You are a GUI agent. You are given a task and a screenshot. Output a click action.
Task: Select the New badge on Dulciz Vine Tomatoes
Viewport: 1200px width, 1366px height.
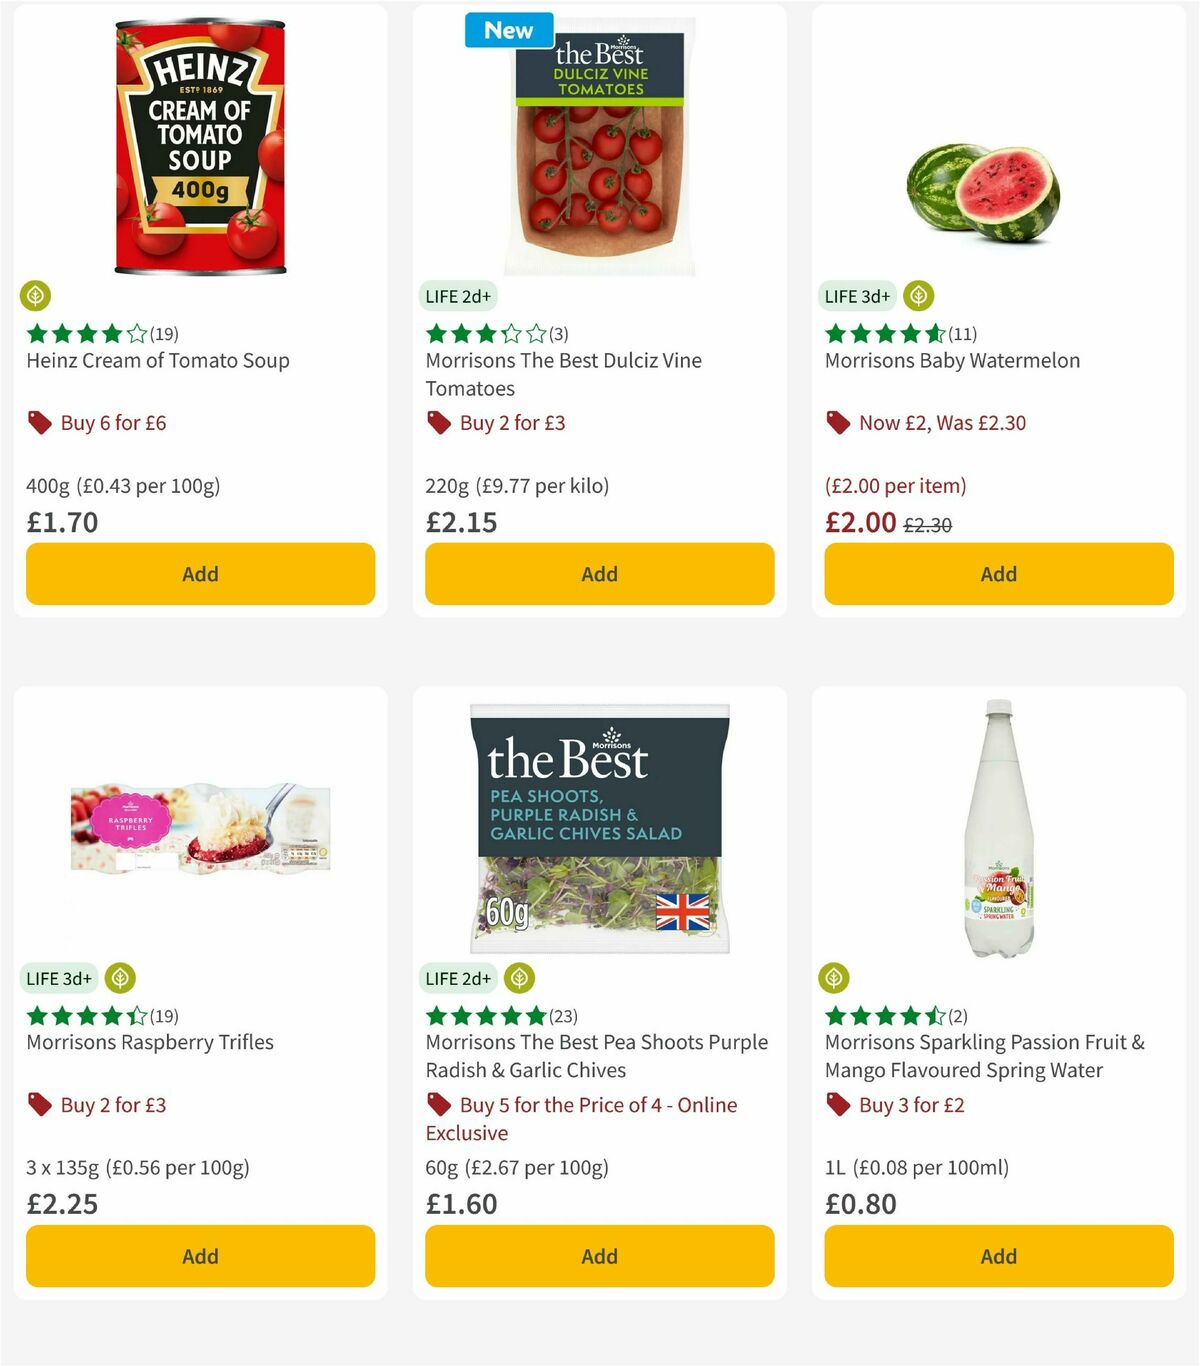click(509, 30)
